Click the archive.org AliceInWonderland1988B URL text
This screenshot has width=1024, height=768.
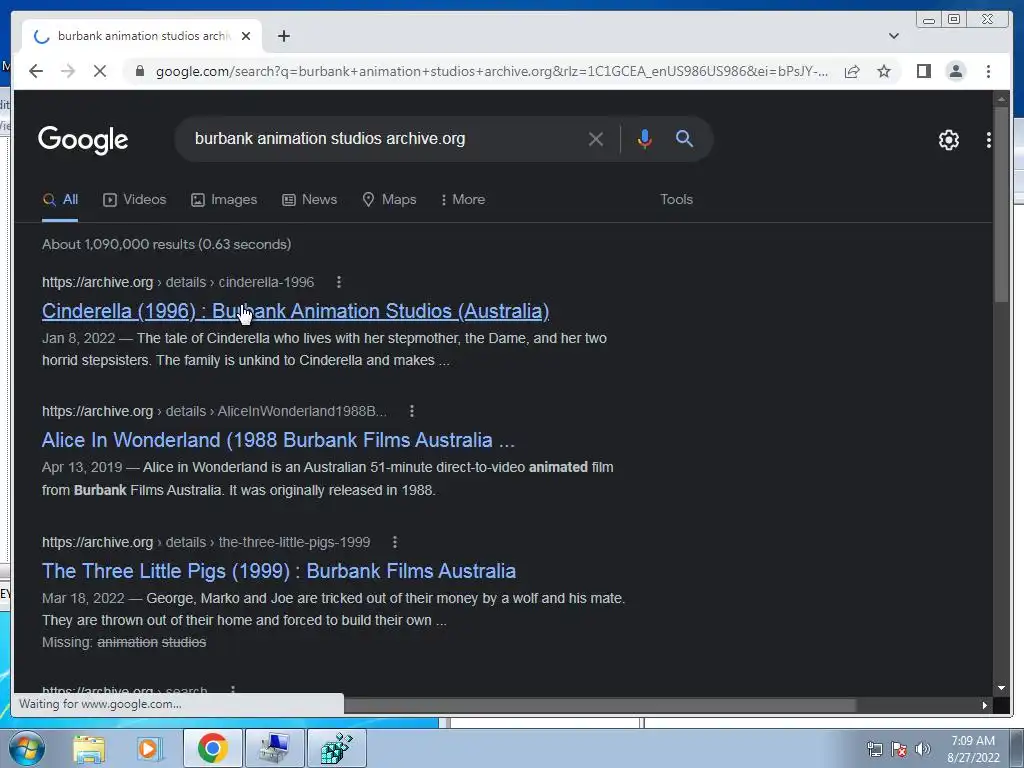coord(214,411)
